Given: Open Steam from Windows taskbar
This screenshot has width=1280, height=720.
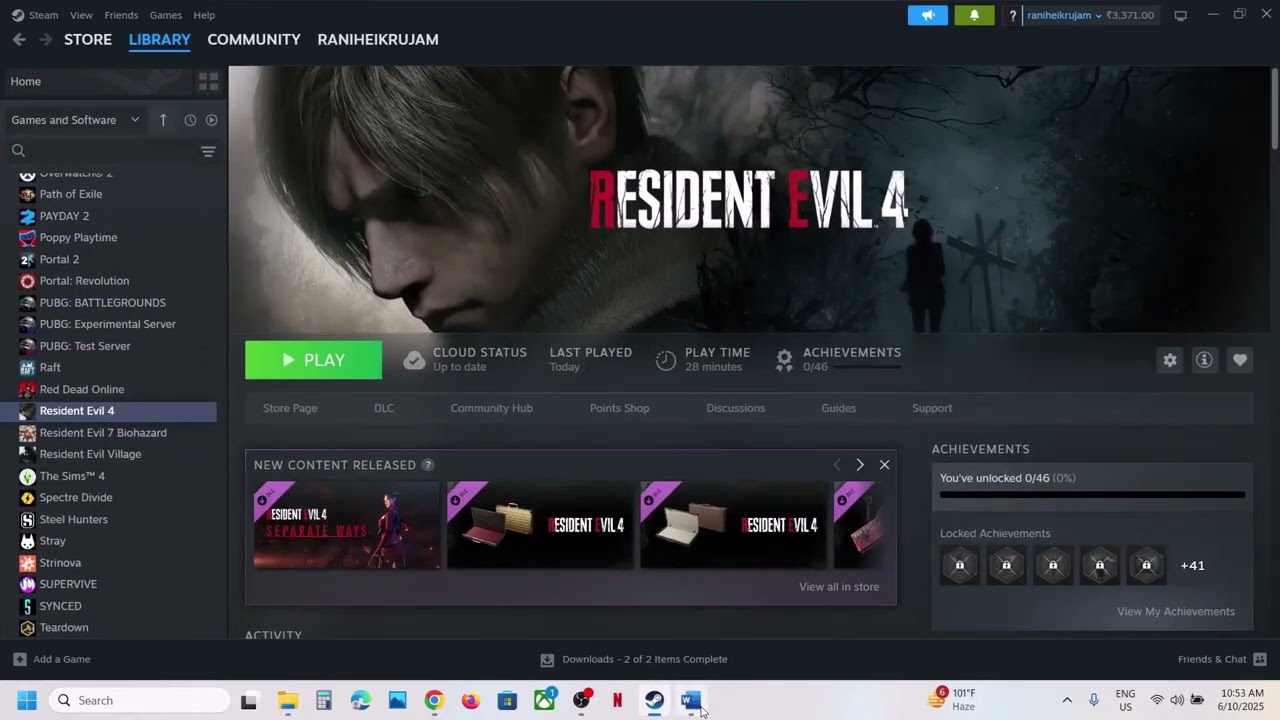Looking at the screenshot, I should tap(654, 700).
